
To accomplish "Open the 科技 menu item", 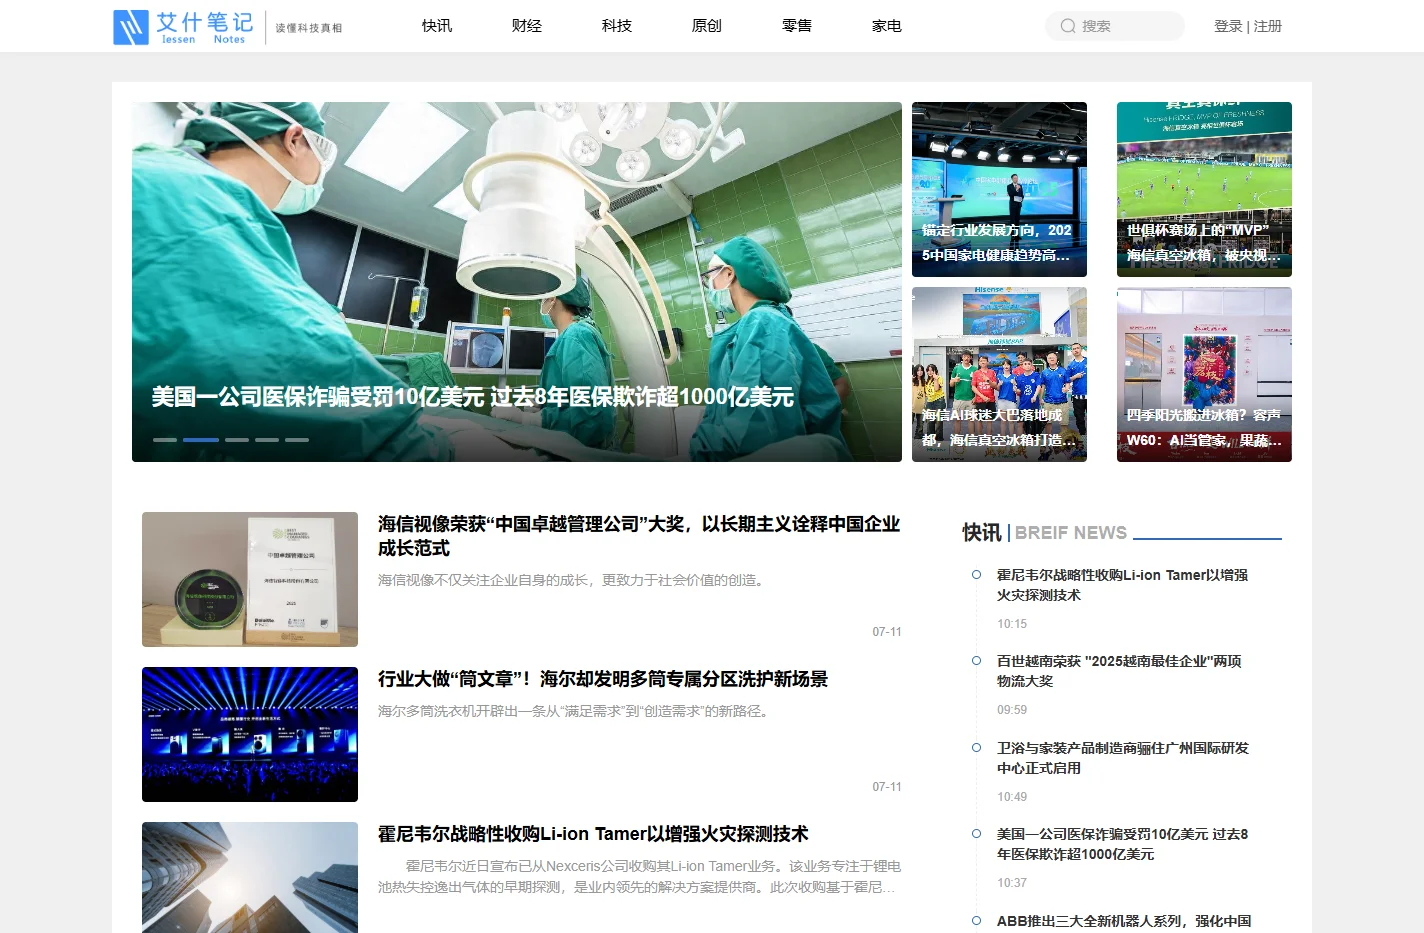I will [617, 26].
